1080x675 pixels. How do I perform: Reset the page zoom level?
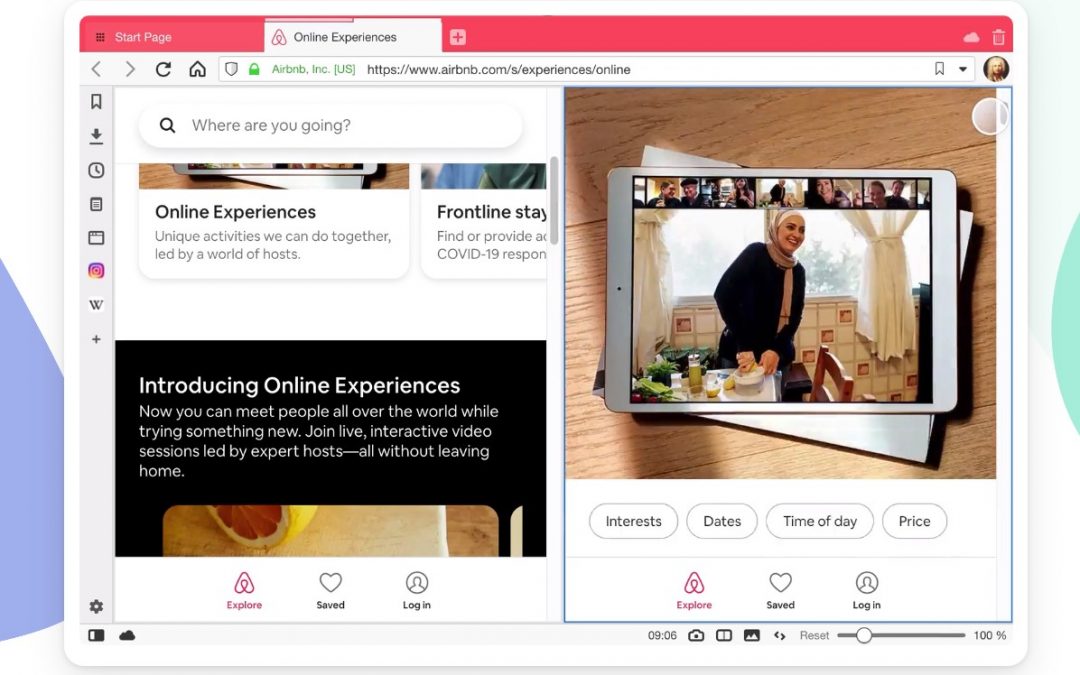pyautogui.click(x=814, y=635)
